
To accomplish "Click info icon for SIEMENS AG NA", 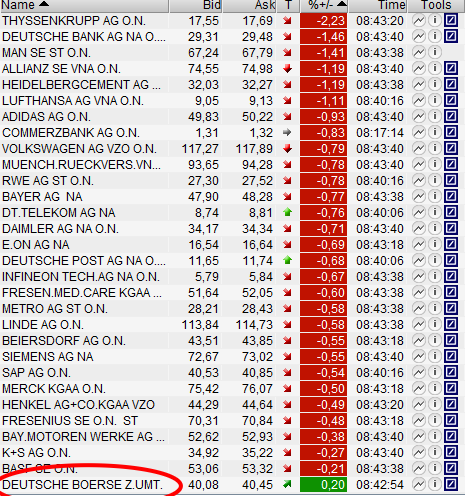I will pyautogui.click(x=435, y=356).
